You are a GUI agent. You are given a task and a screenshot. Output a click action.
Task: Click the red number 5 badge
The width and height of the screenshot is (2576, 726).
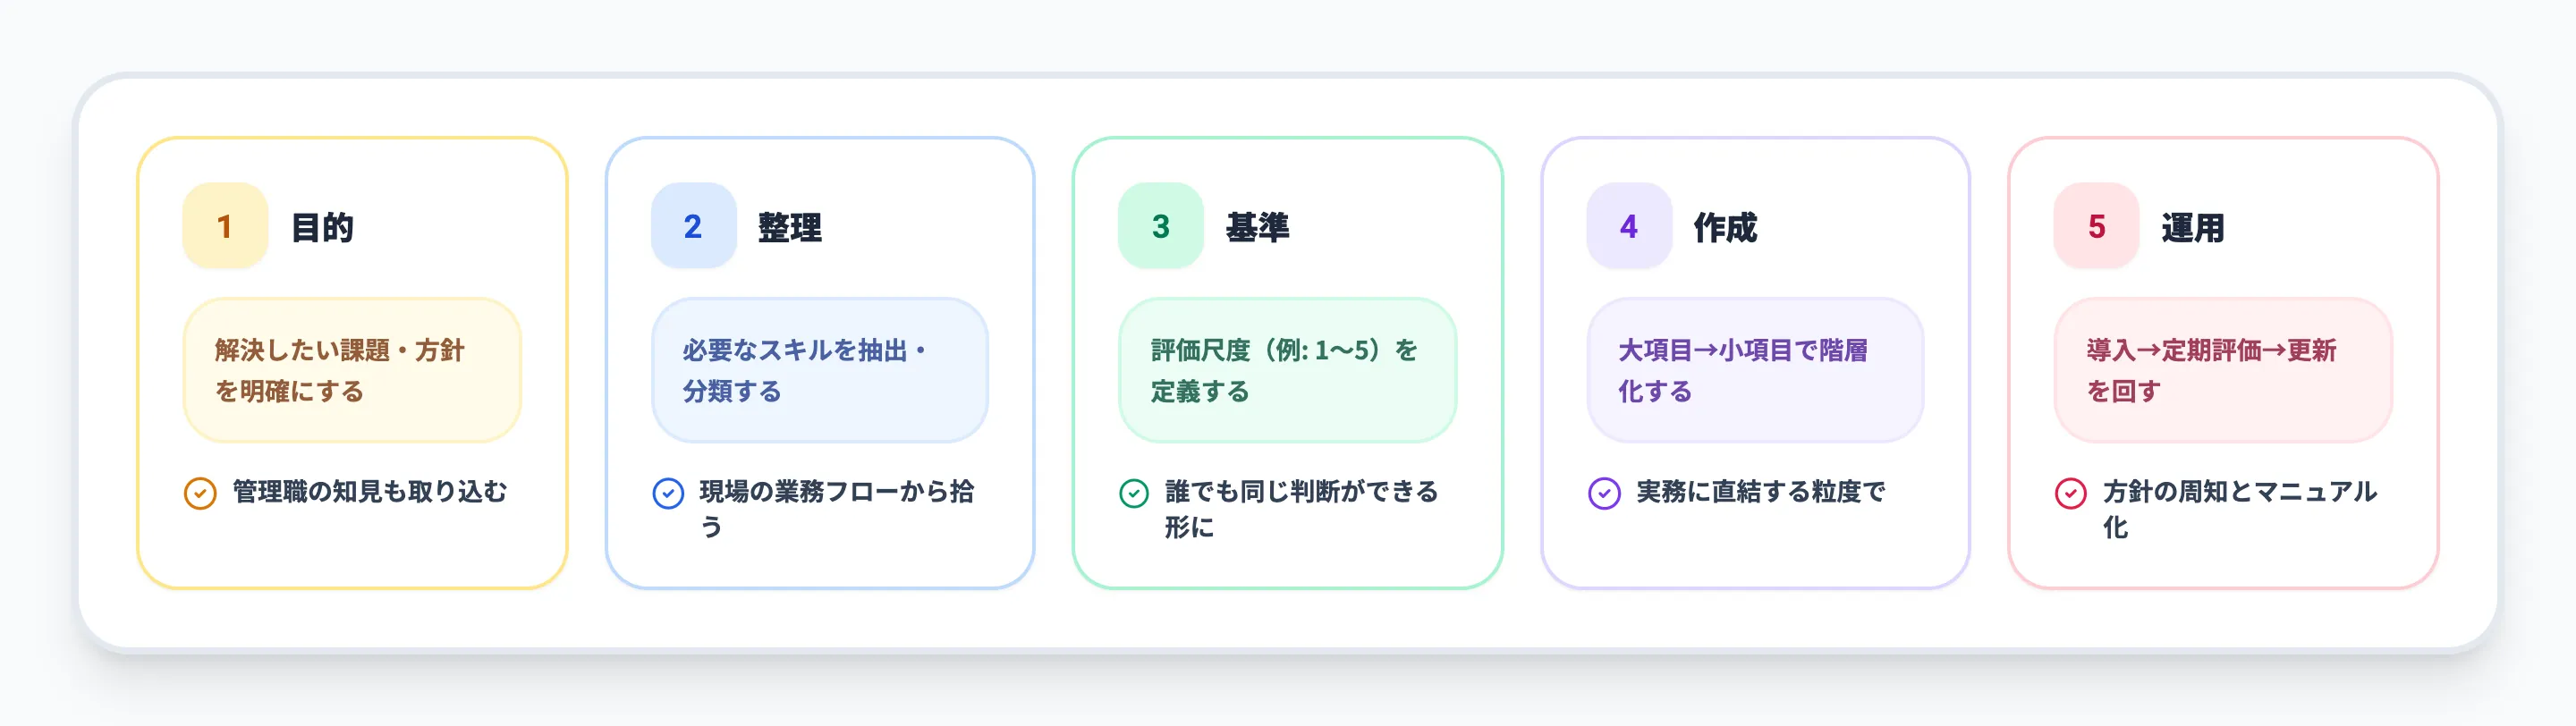click(x=2096, y=226)
